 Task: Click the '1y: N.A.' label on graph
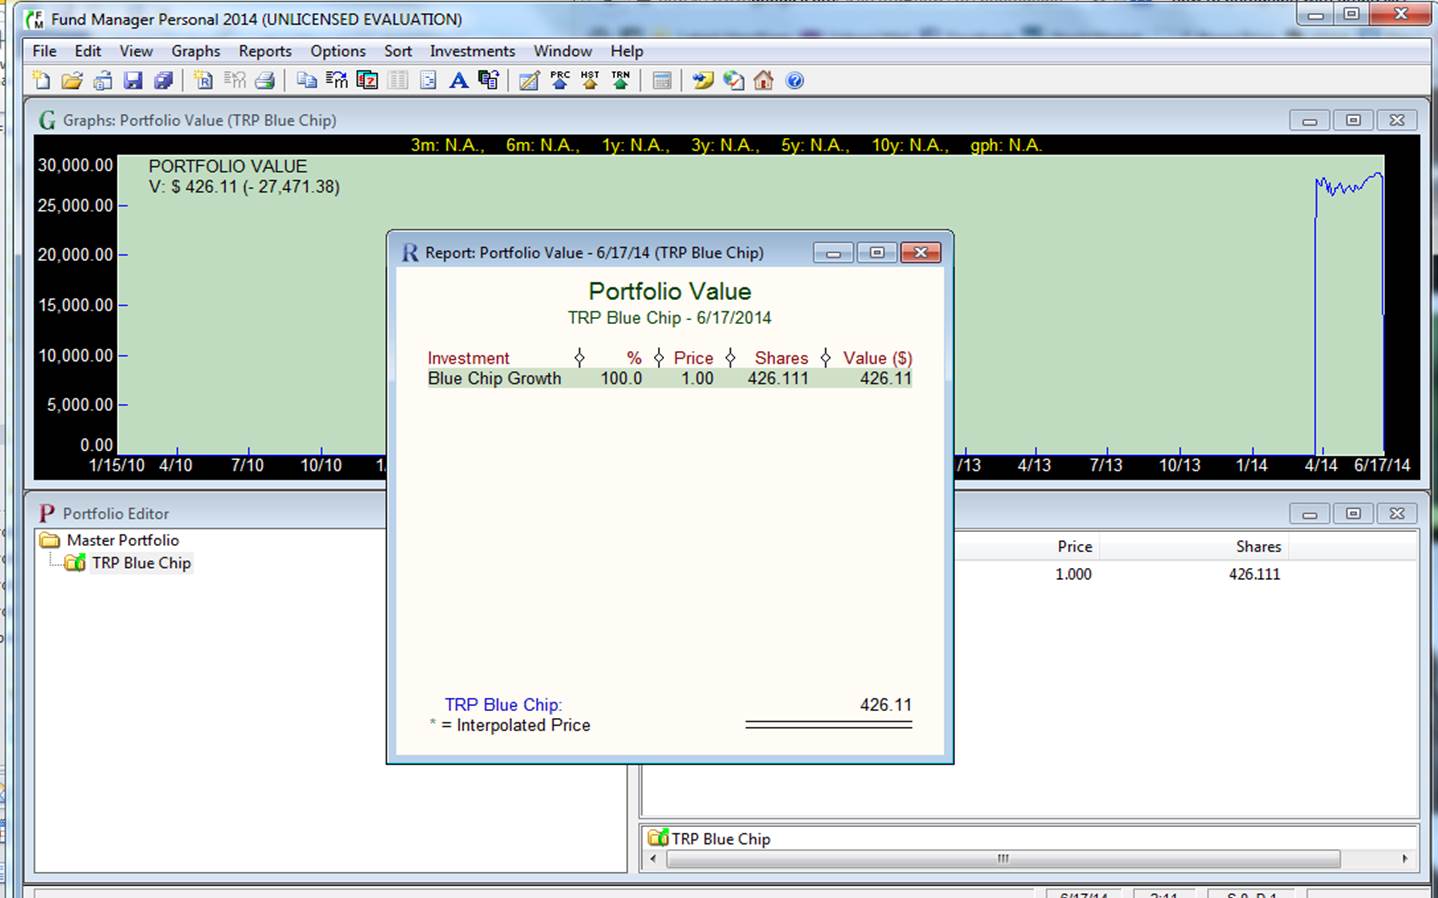point(636,145)
